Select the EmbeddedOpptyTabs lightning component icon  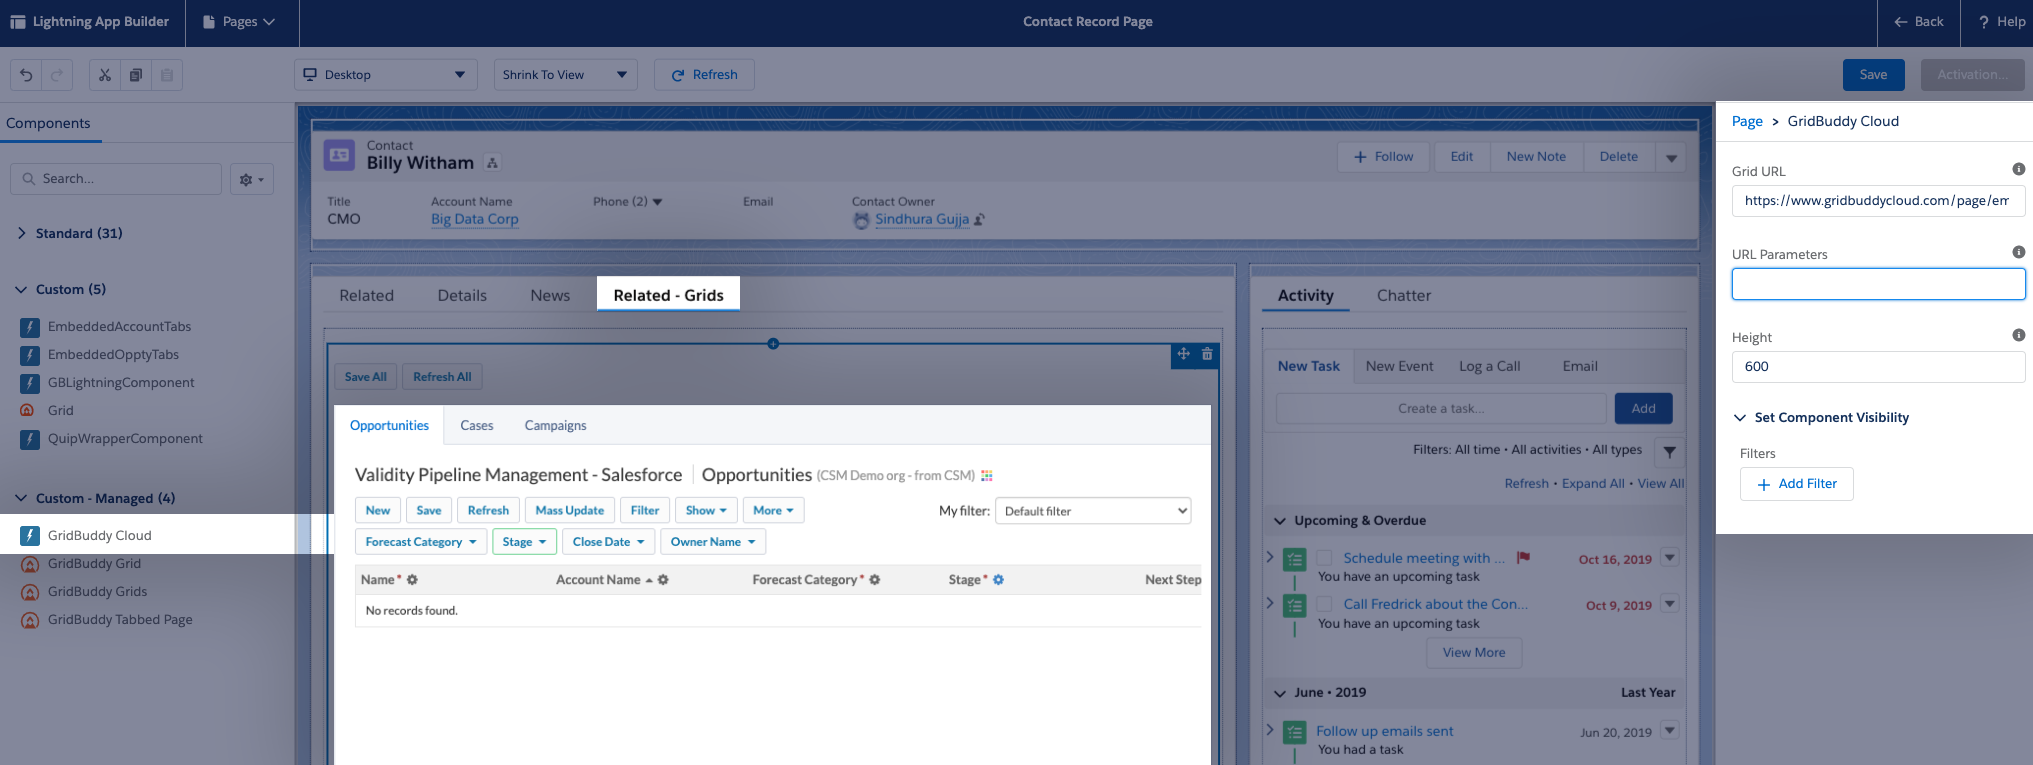(x=30, y=355)
